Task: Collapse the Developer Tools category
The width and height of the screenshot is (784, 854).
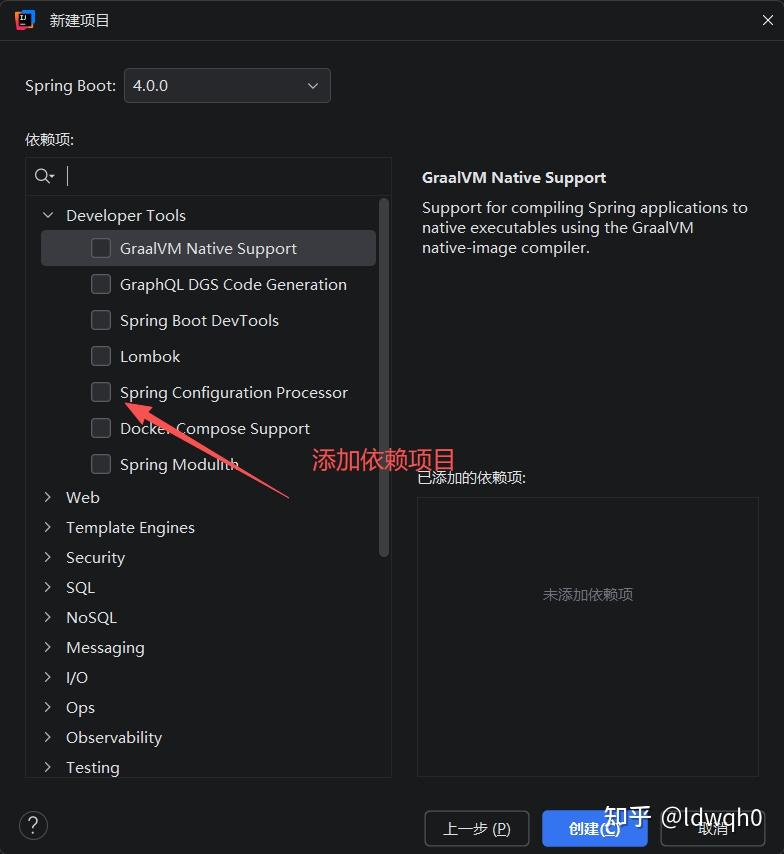Action: coord(48,215)
